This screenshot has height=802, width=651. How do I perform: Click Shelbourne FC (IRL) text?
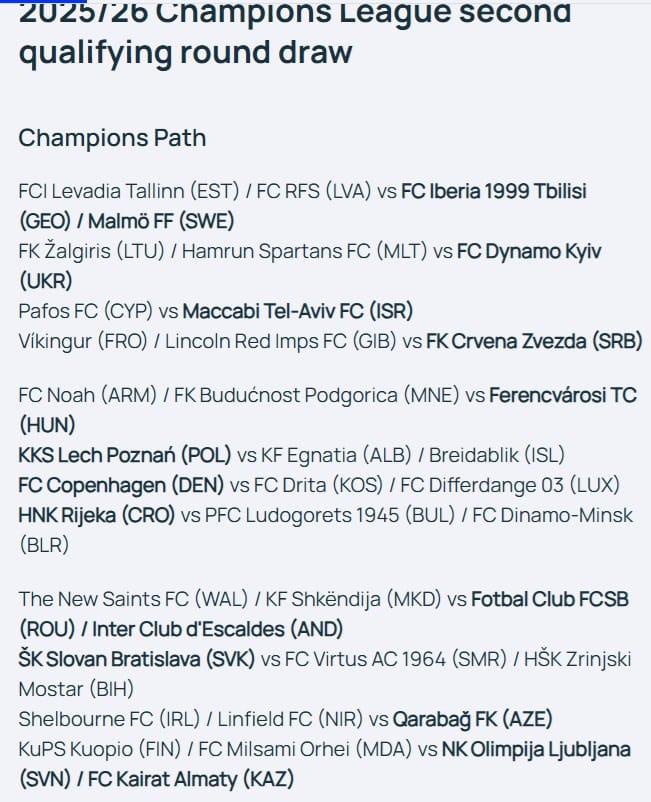[109, 719]
